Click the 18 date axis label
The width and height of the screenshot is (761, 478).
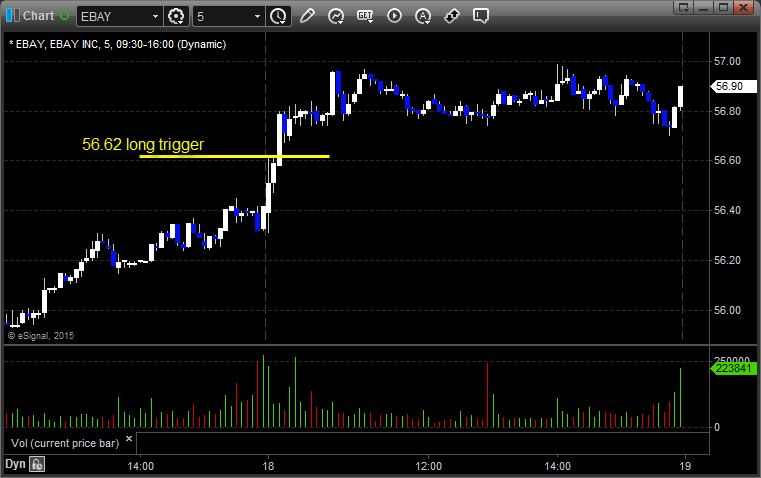268,466
